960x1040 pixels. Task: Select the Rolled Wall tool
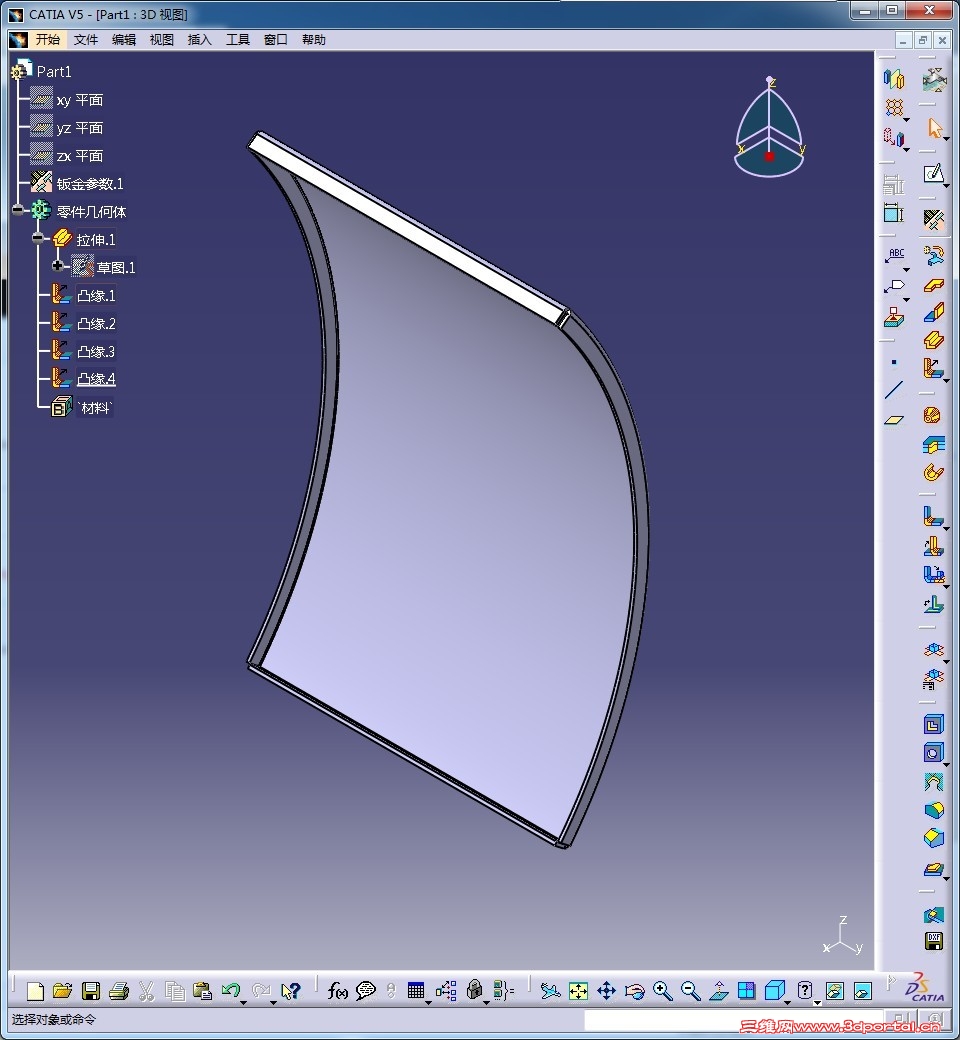[x=933, y=472]
